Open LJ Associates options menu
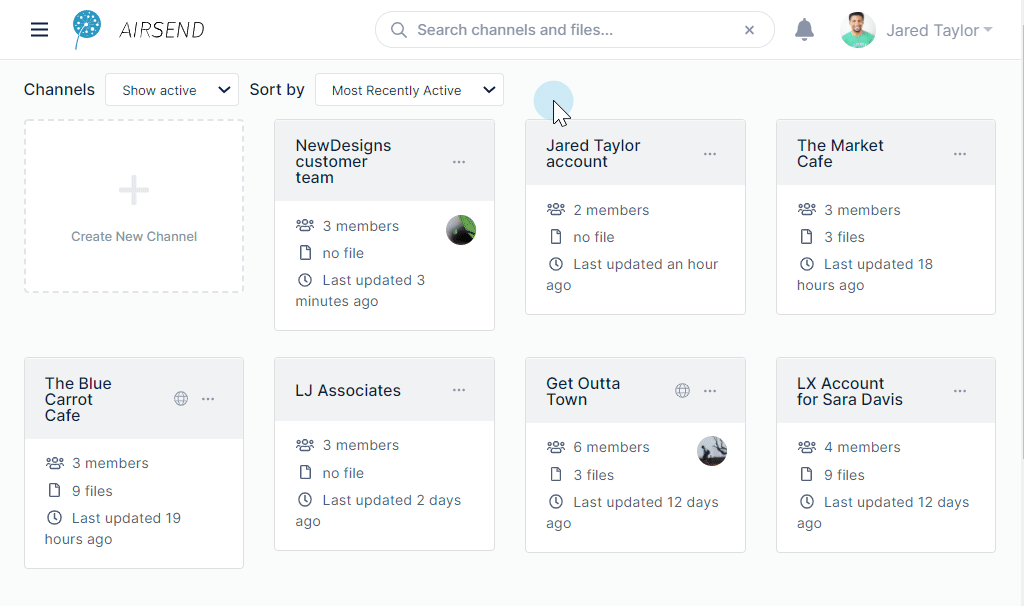1024x606 pixels. tap(459, 390)
